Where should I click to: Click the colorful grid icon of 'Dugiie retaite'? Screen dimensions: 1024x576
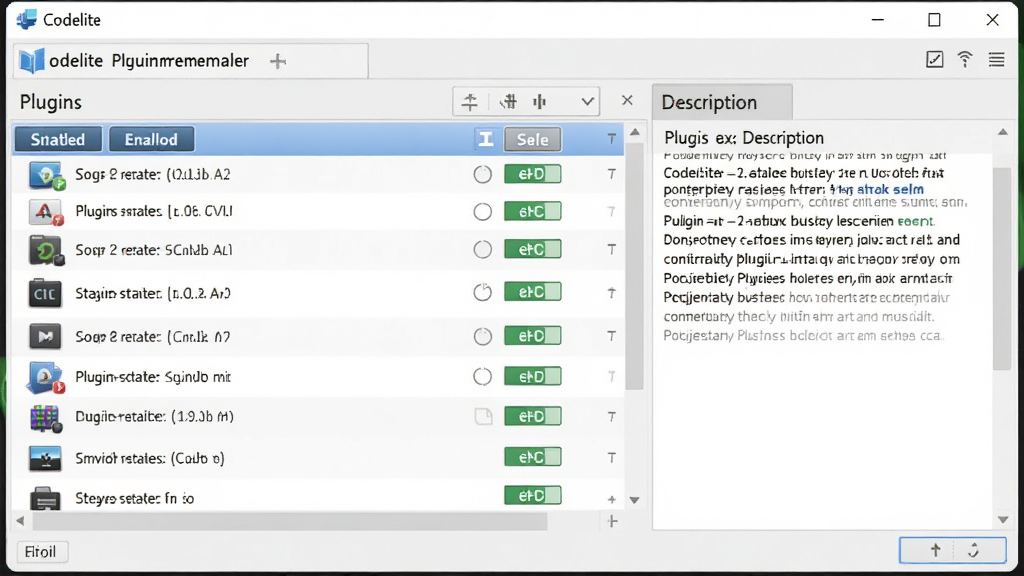(x=46, y=418)
